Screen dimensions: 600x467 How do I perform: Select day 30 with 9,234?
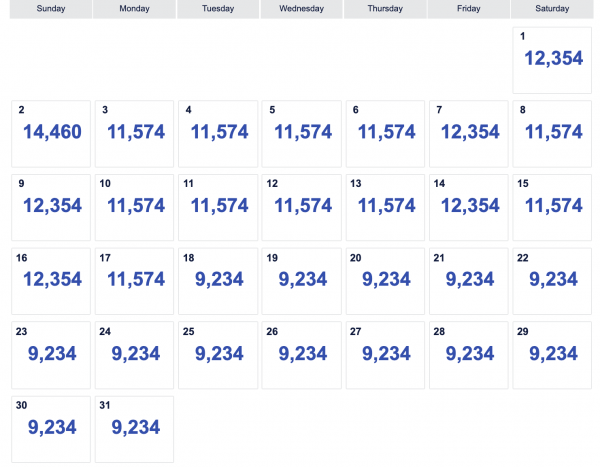pos(51,428)
